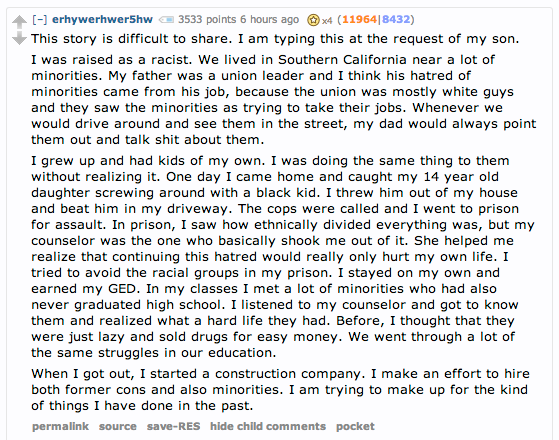
Task: Click the reddit gold badge icon
Action: [313, 20]
